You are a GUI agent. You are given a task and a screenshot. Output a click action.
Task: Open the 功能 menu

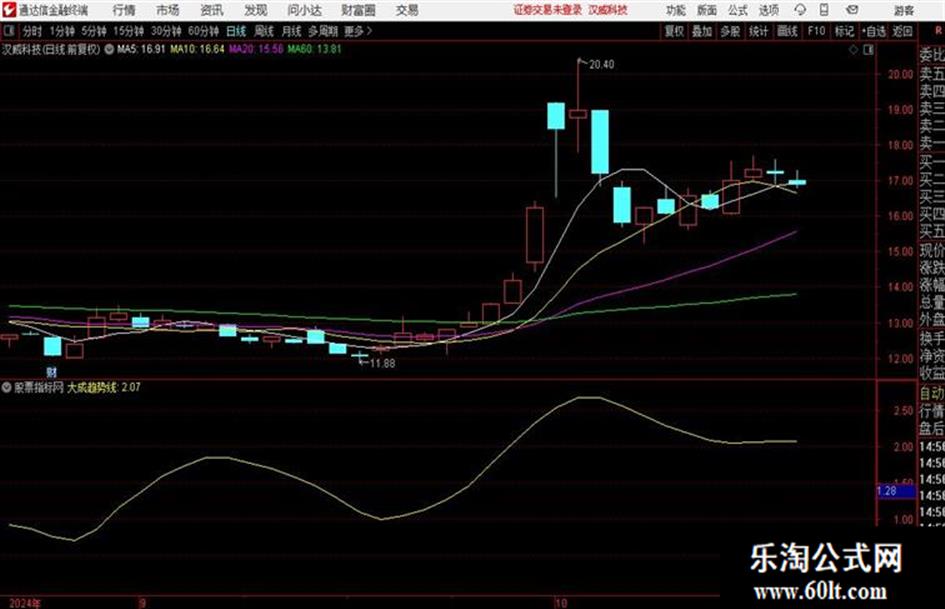(x=676, y=10)
